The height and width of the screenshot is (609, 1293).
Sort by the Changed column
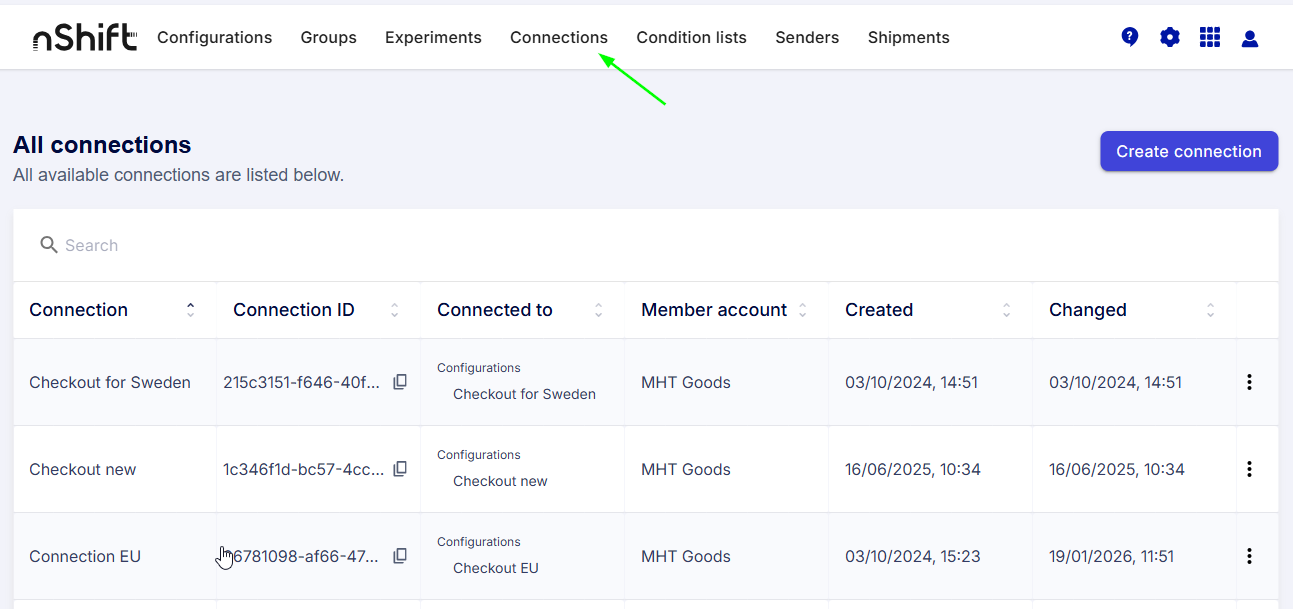coord(1210,310)
